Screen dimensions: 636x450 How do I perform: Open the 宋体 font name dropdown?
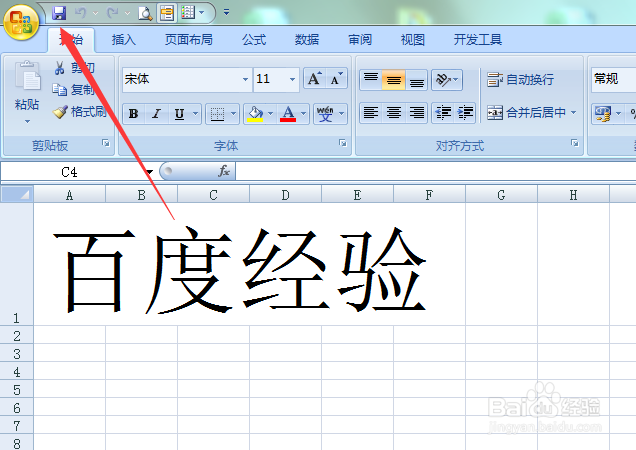(x=245, y=79)
